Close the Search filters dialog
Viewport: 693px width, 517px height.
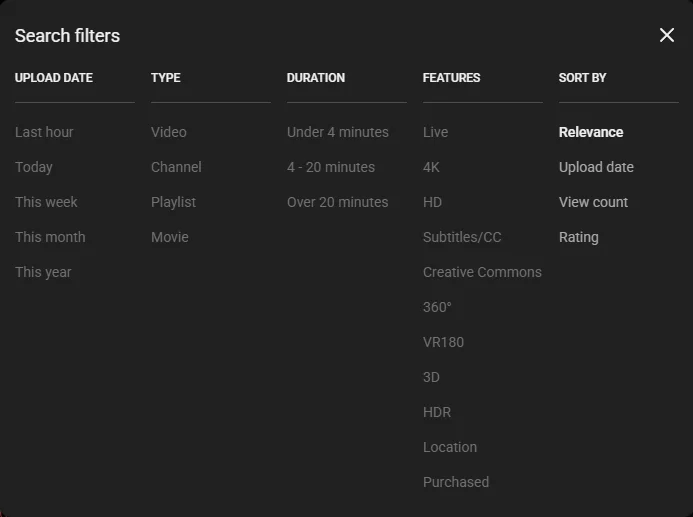pyautogui.click(x=667, y=36)
